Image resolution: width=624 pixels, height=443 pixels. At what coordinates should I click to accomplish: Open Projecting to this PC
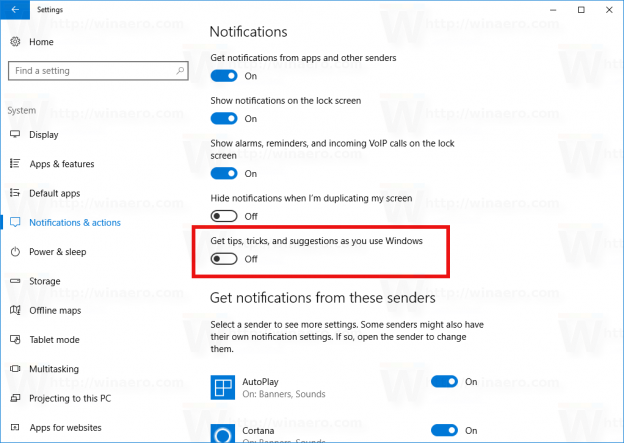(70, 398)
